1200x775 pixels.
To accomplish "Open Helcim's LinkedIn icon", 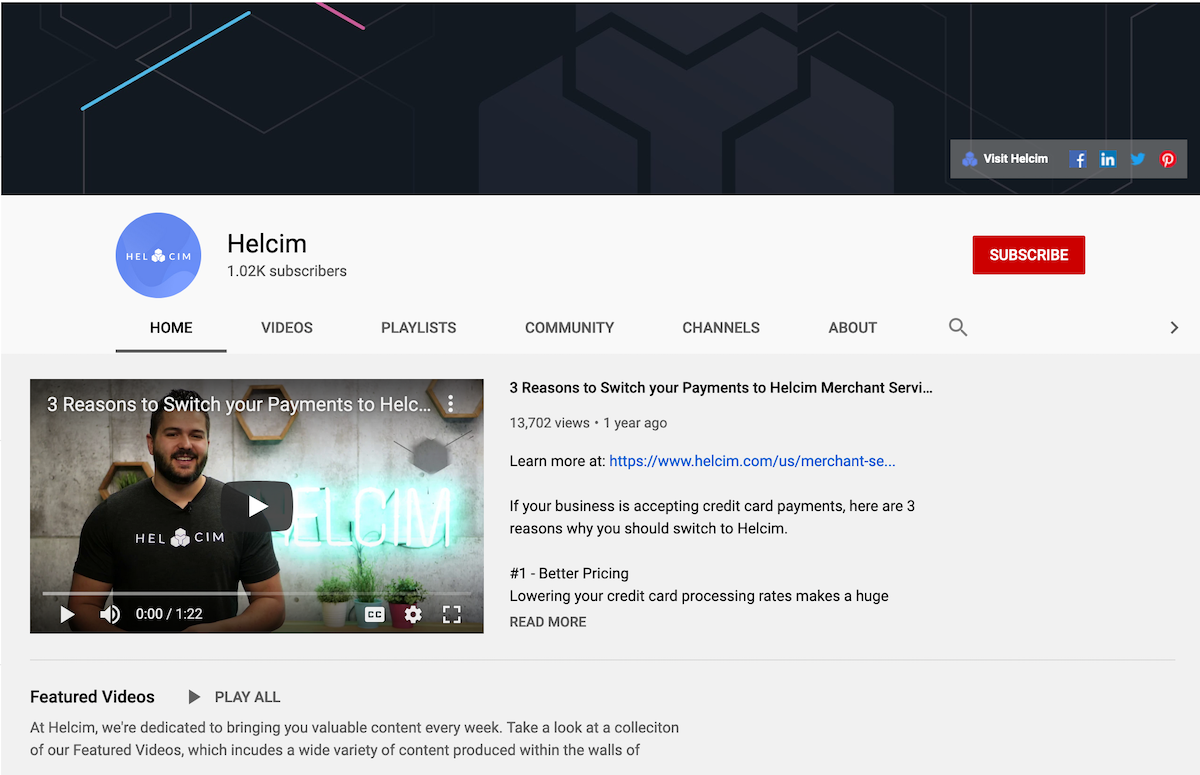I will click(1108, 159).
